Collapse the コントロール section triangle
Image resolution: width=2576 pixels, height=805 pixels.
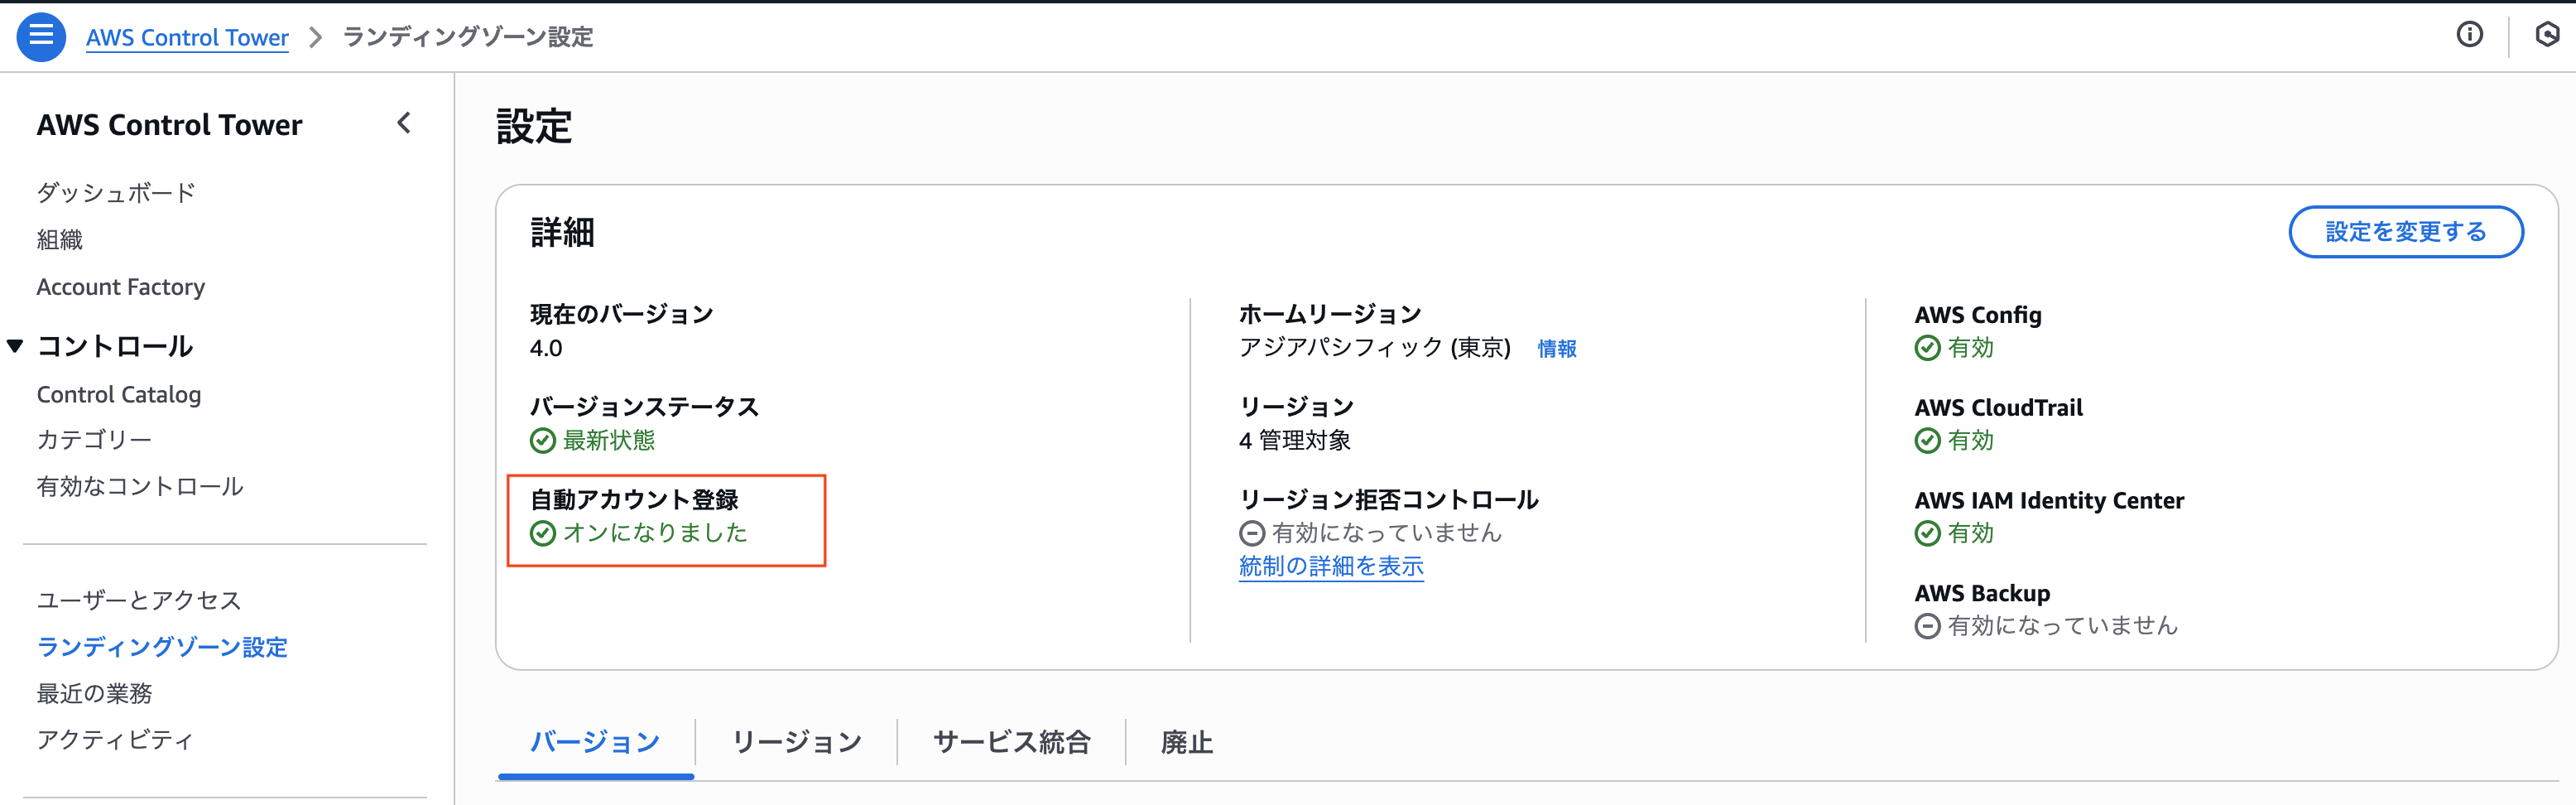(x=14, y=345)
